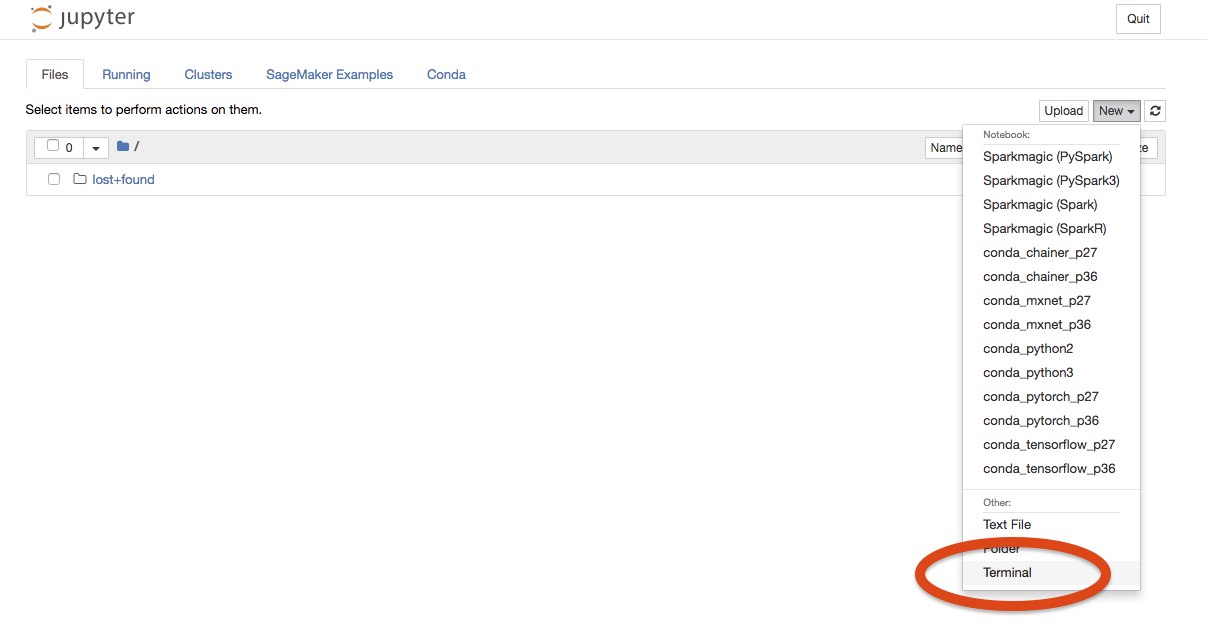Click the lost+found folder icon
This screenshot has width=1207, height=634.
pyautogui.click(x=80, y=180)
